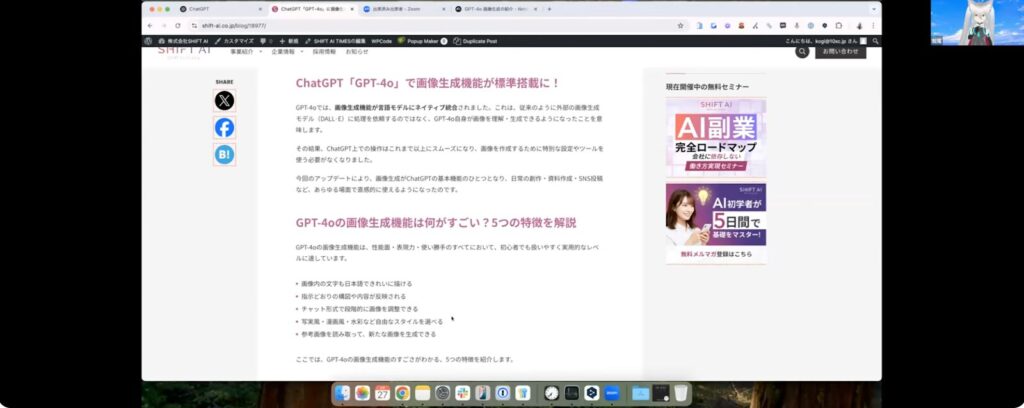Bookmark this page with the star icon
Image resolution: width=1024 pixels, height=408 pixels.
point(679,25)
